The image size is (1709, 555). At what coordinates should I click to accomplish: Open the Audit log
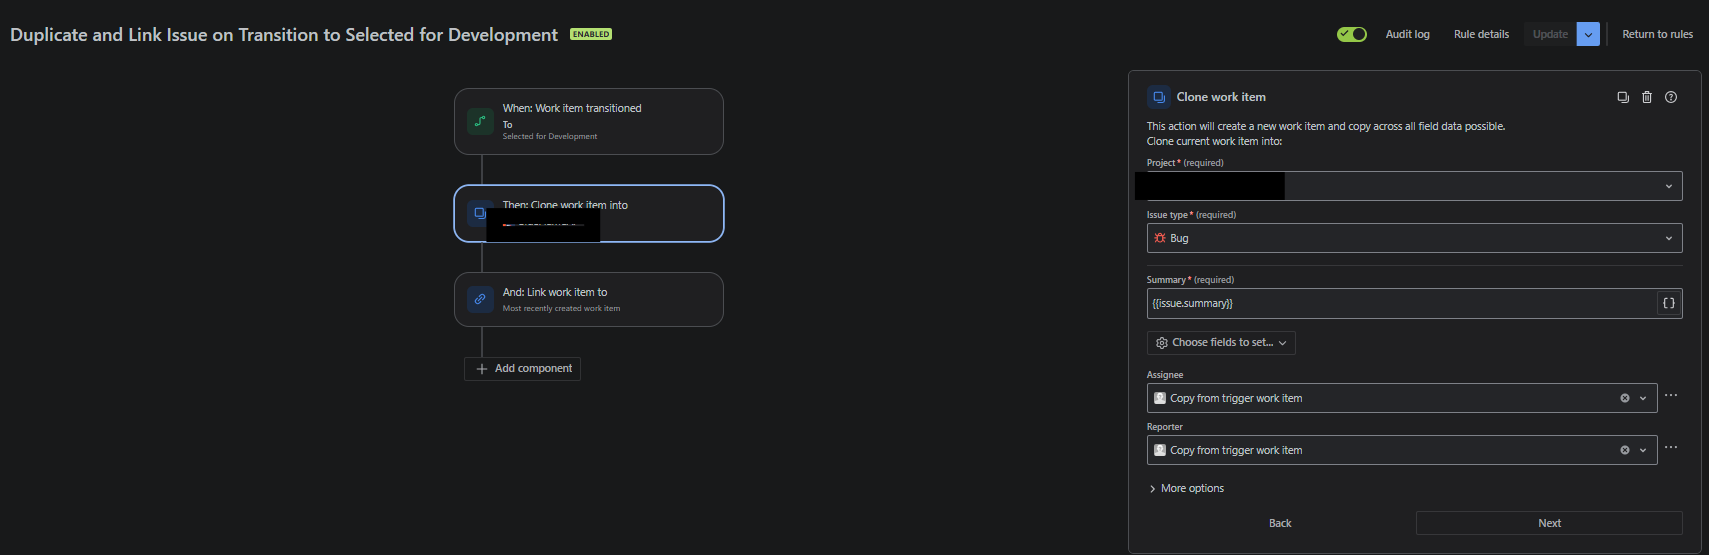pyautogui.click(x=1407, y=34)
